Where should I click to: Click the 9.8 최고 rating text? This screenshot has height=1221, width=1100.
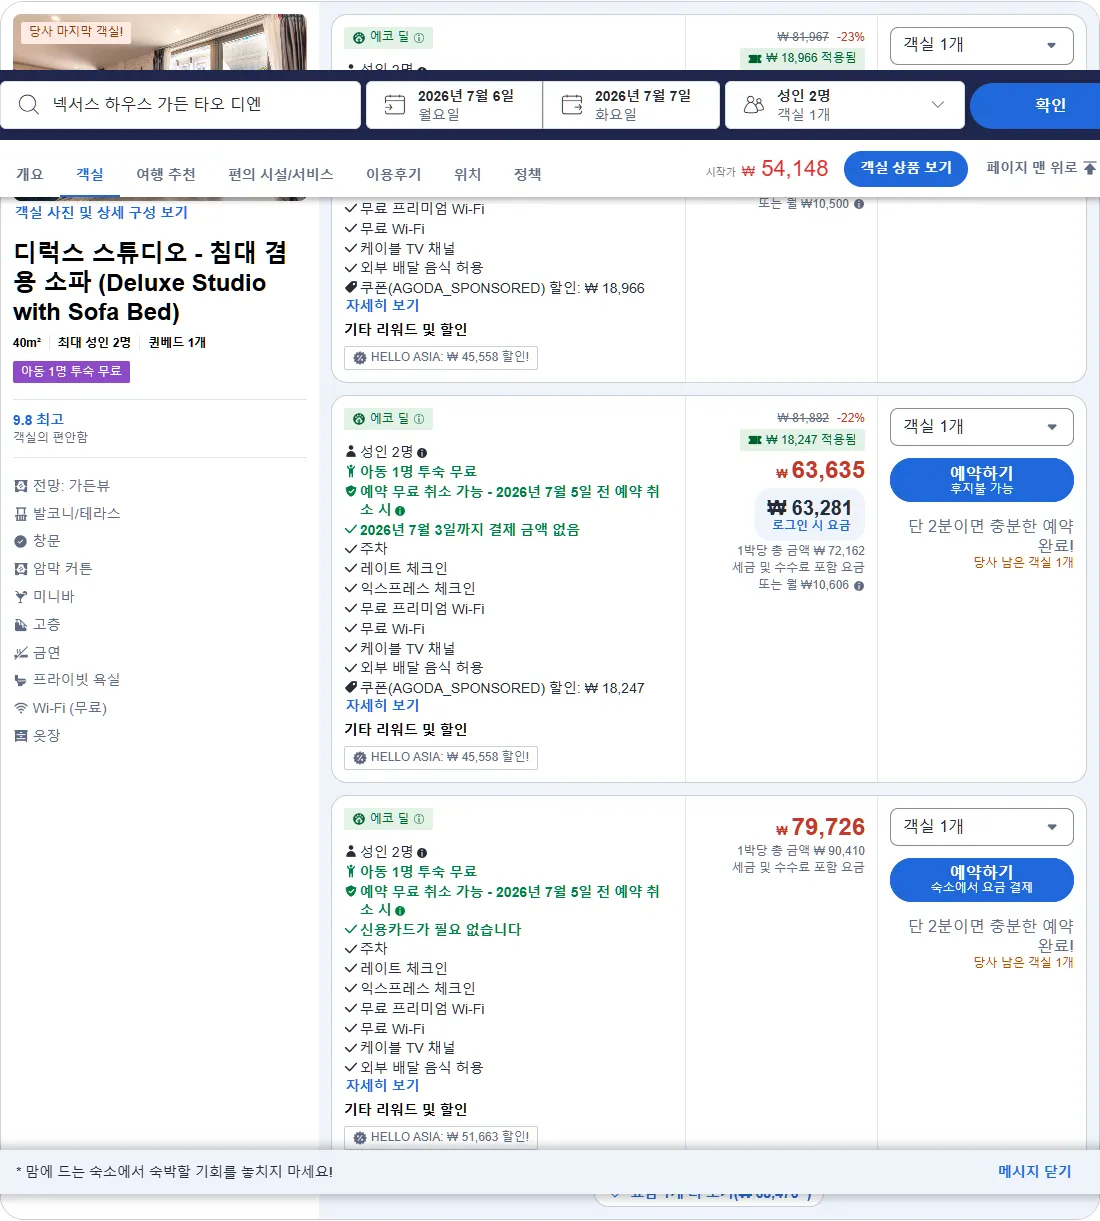pos(38,419)
